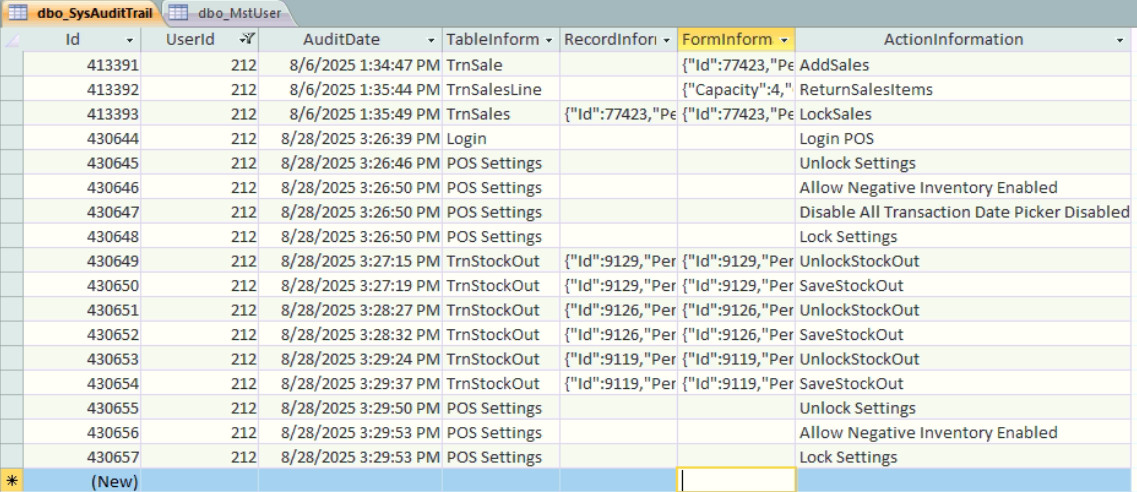Click the table icon on dbo_MstUser tab
This screenshot has height=492, width=1137.
(x=178, y=13)
